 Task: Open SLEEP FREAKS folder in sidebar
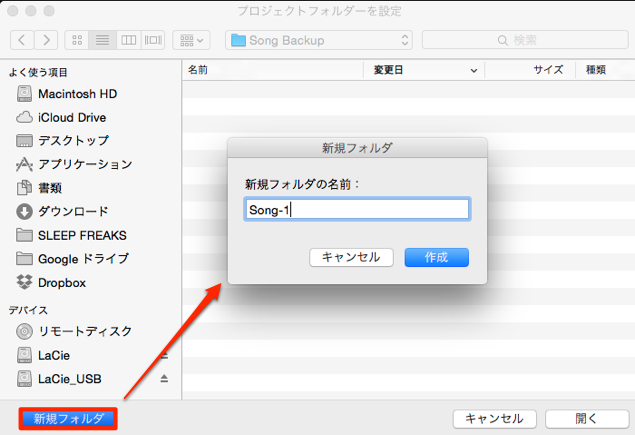(x=71, y=235)
